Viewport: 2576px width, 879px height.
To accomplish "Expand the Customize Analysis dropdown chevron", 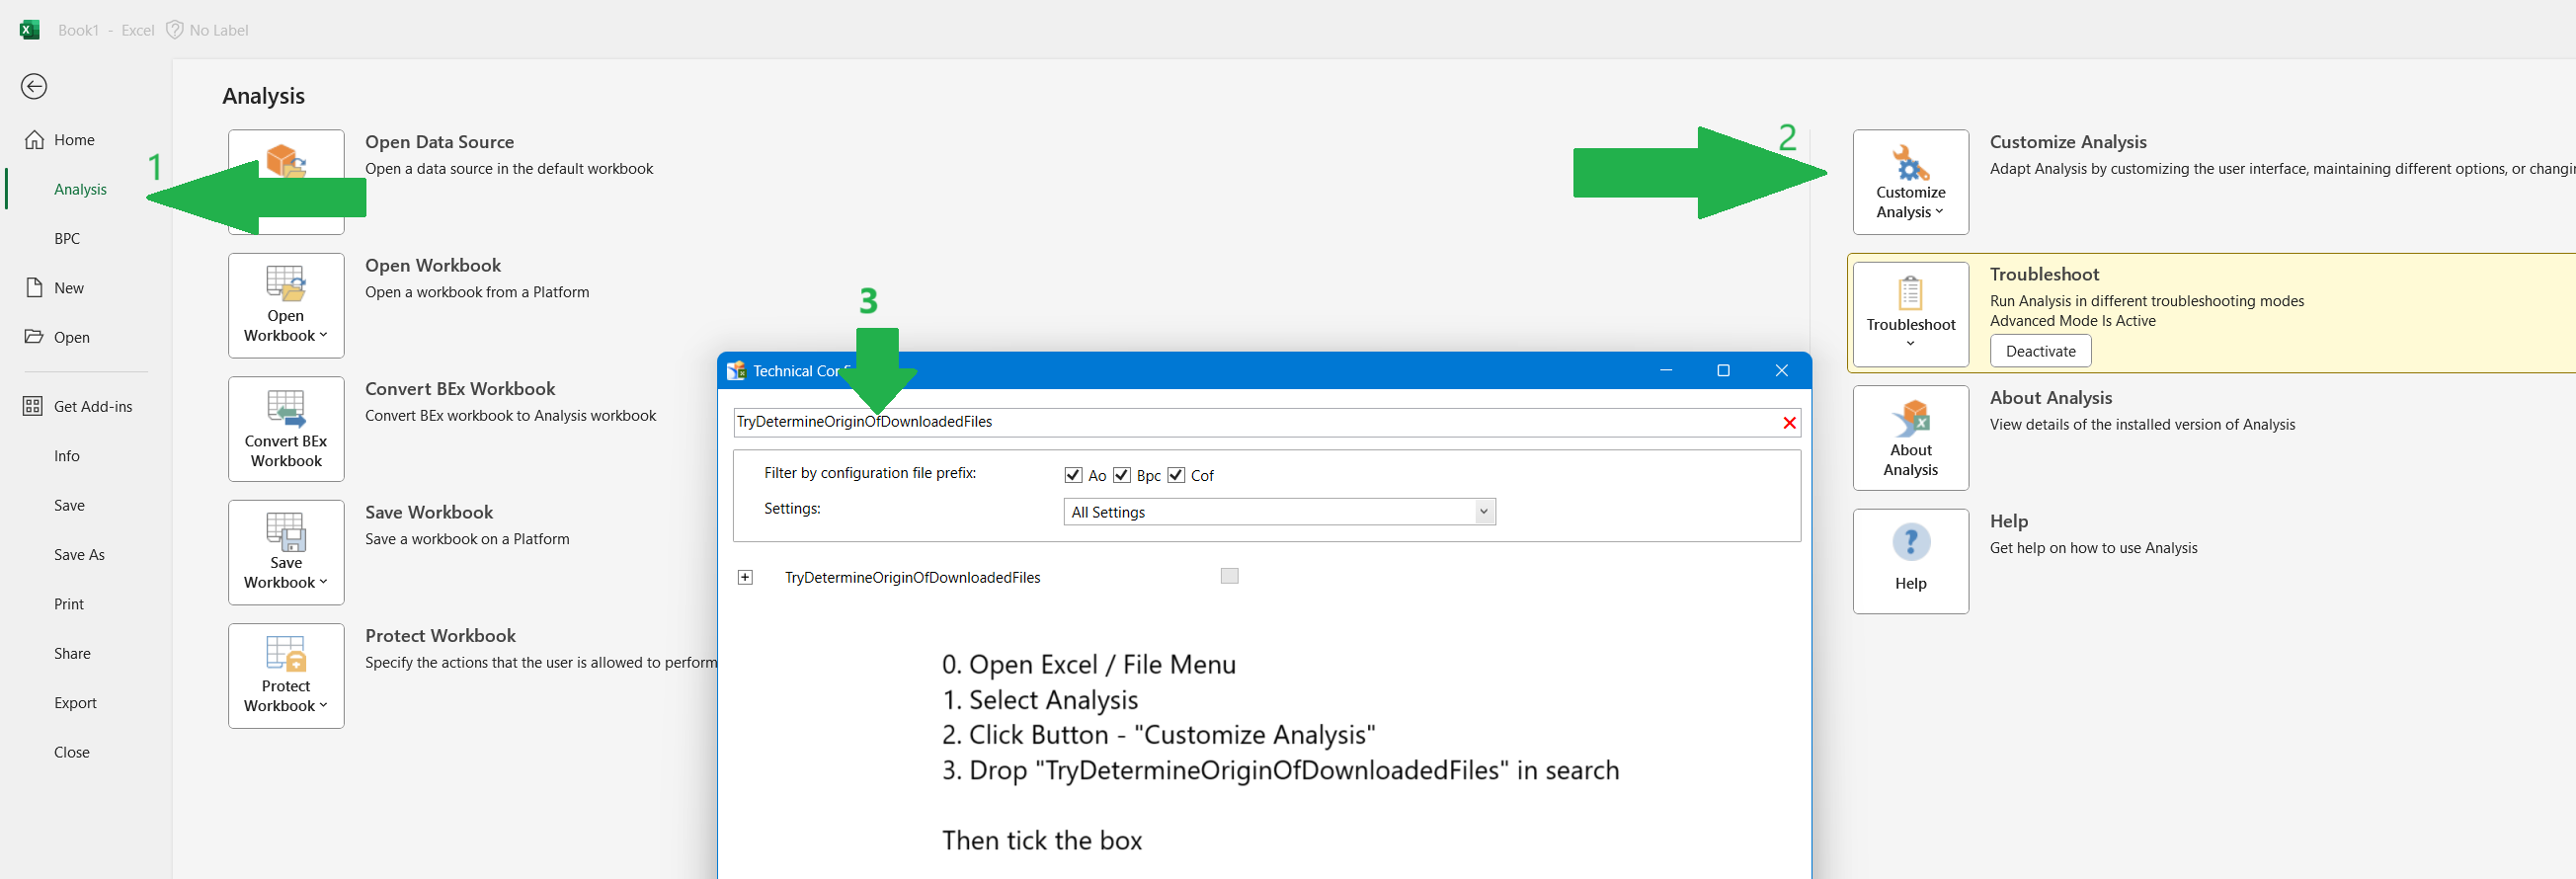I will (1940, 211).
